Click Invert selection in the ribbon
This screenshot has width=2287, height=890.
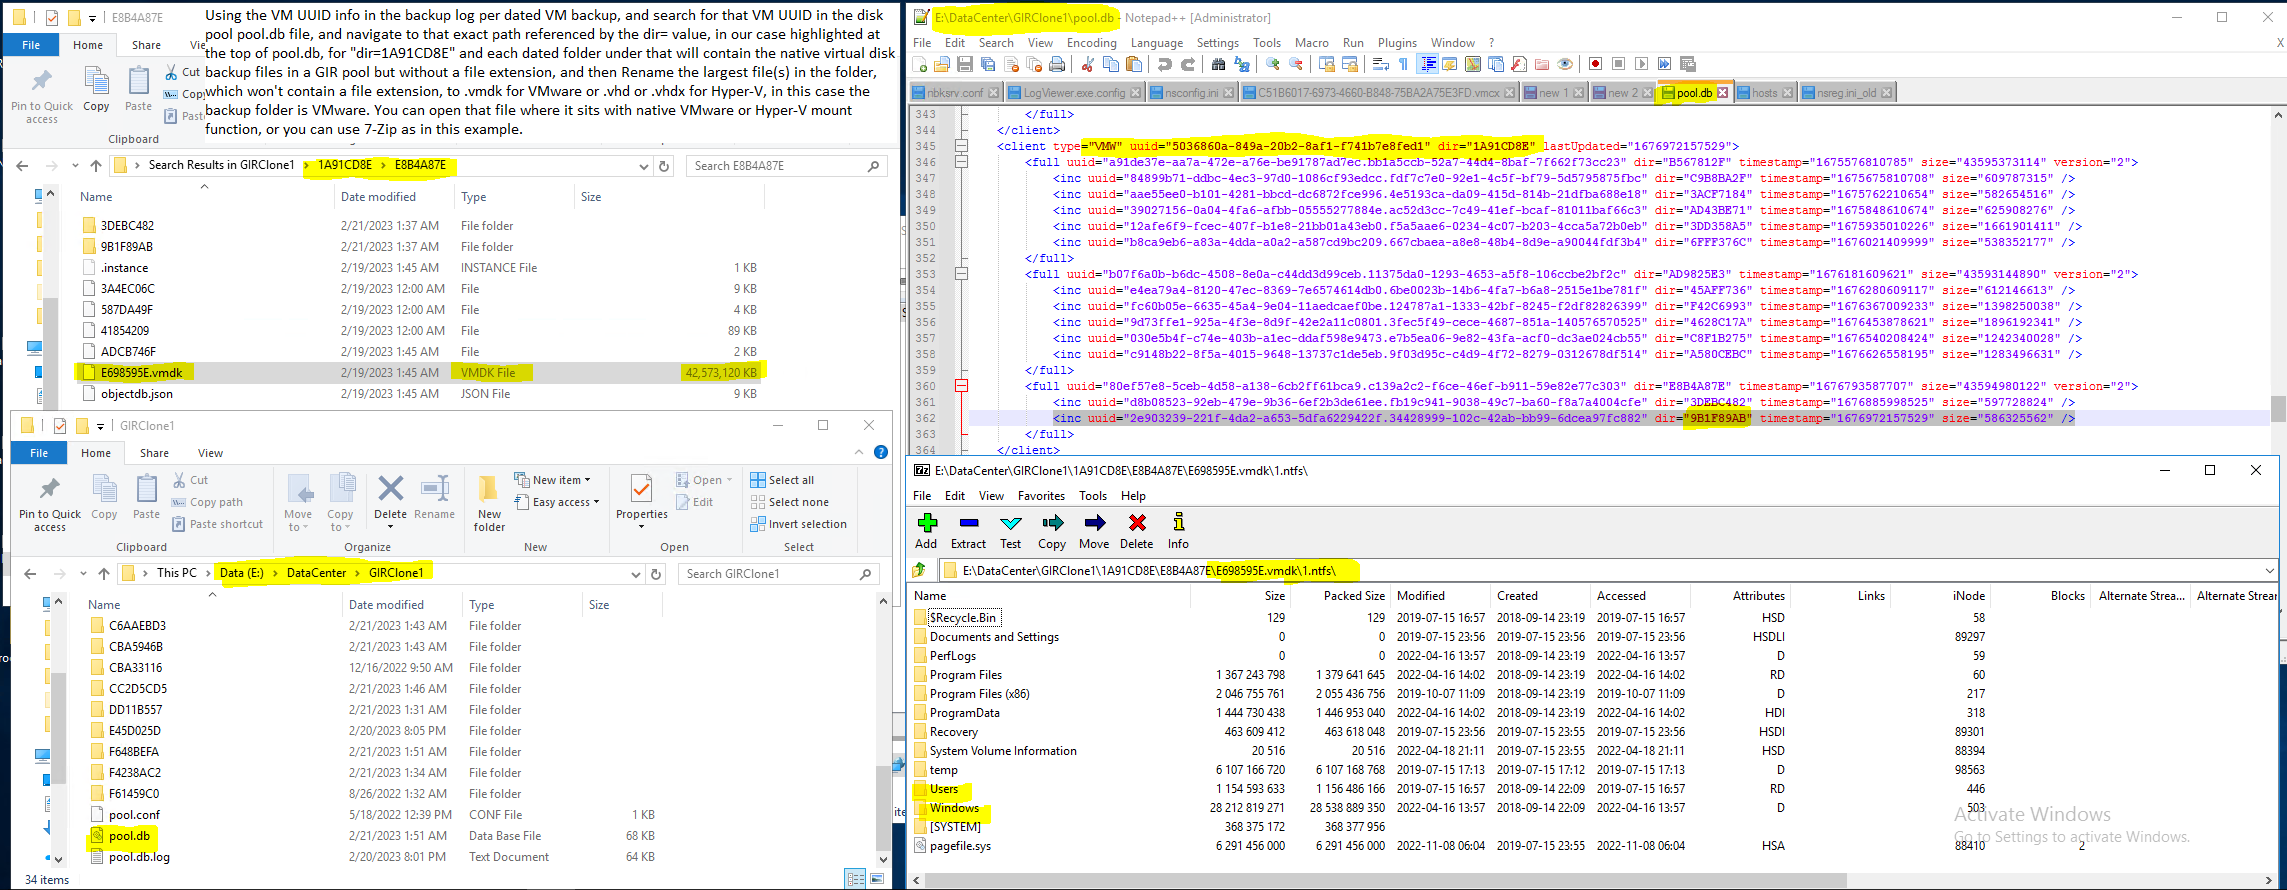(x=798, y=524)
